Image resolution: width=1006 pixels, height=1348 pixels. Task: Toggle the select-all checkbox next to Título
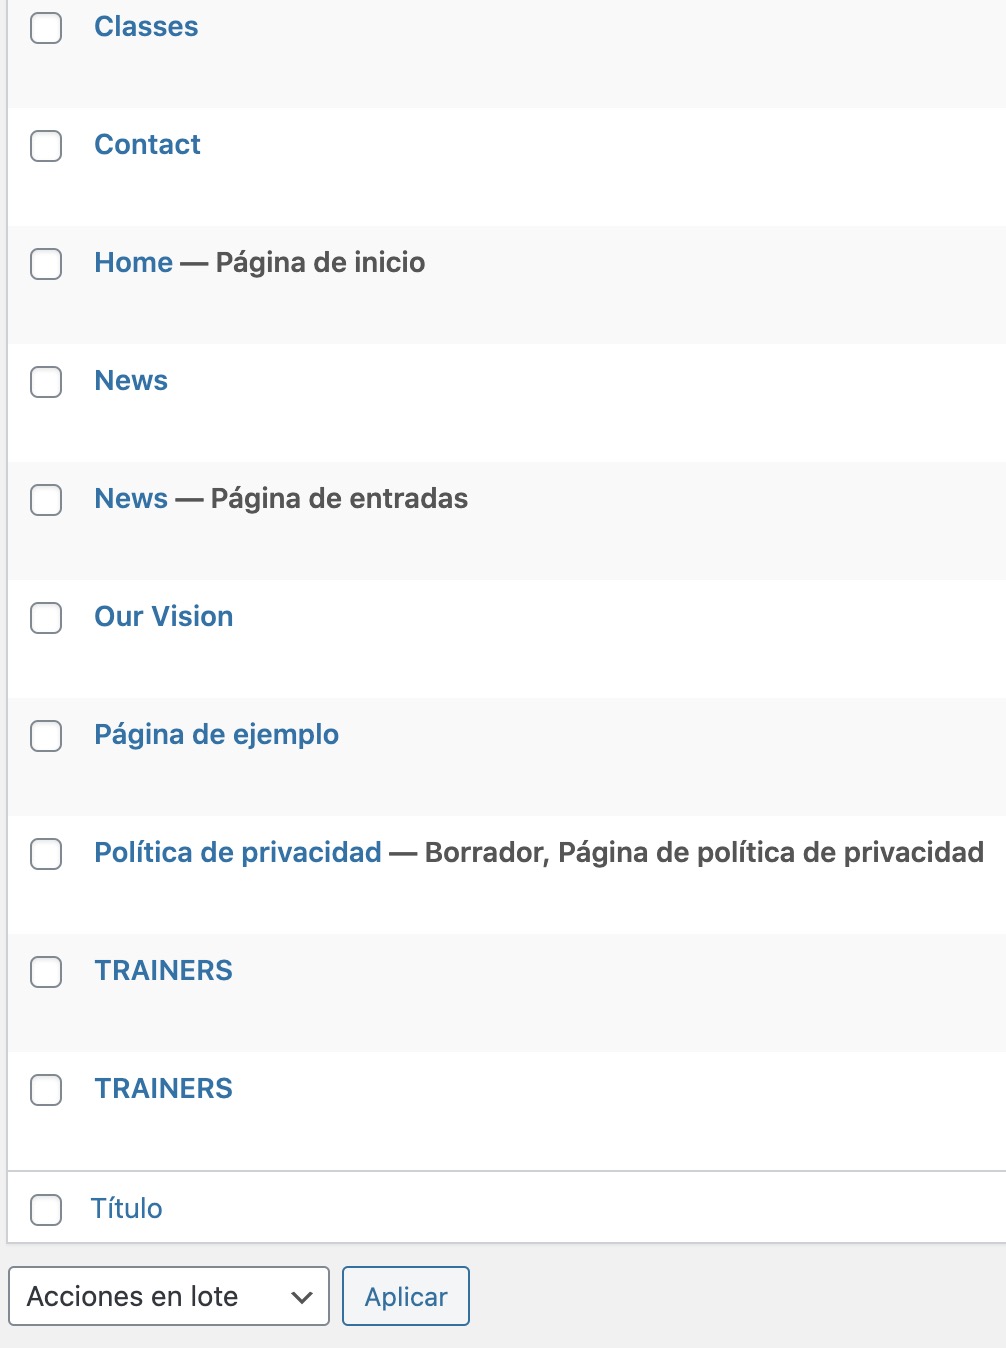click(46, 1209)
